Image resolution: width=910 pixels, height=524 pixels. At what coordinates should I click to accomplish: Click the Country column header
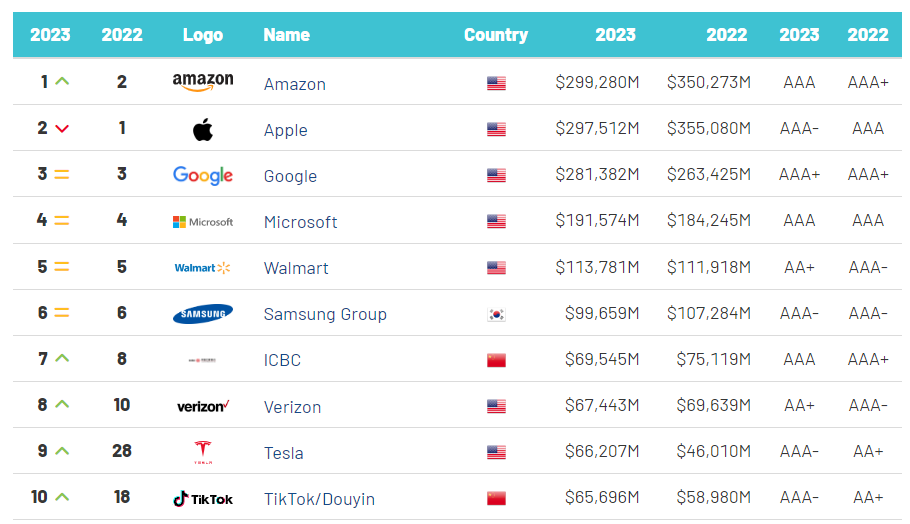[495, 34]
